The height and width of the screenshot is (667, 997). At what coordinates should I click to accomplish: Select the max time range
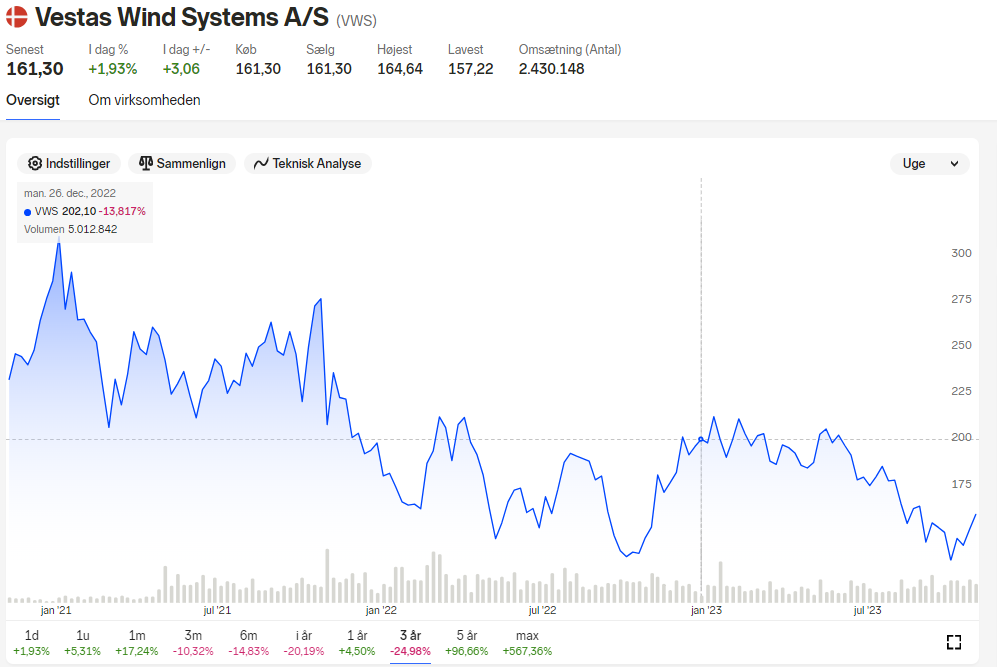(527, 643)
